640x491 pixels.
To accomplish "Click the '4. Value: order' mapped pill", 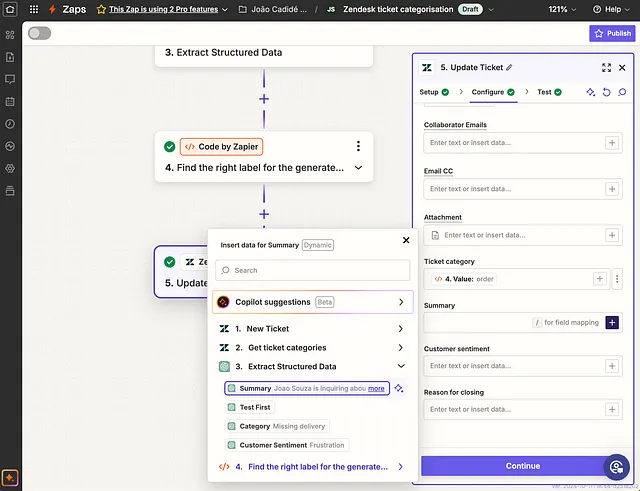I will [x=464, y=279].
